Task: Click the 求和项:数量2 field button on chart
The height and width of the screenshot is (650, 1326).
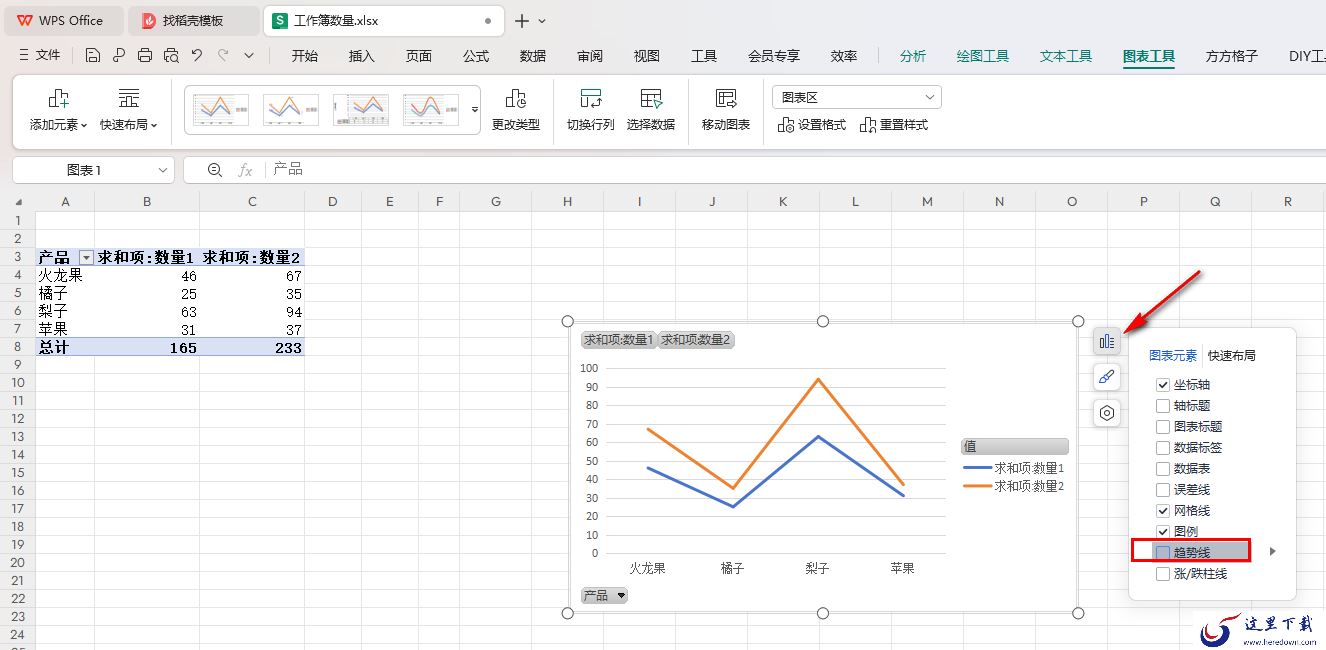Action: click(x=695, y=340)
